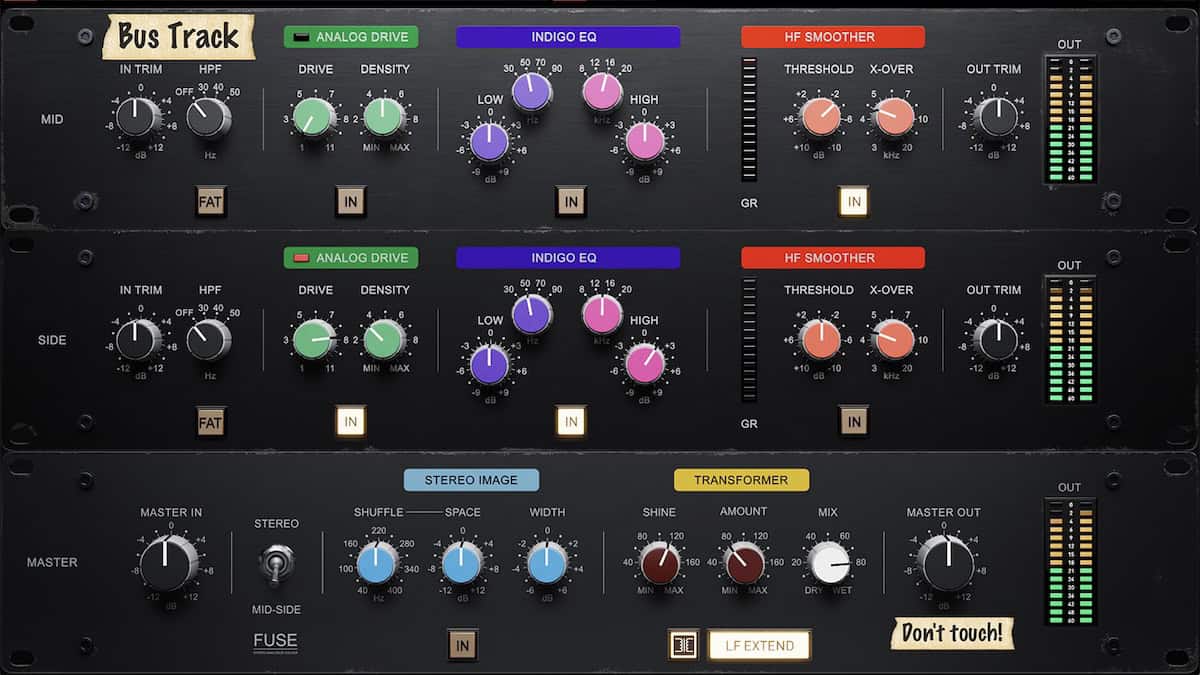This screenshot has width=1200, height=675.
Task: Click the transformer icon button beside LF EXTEND
Action: click(x=684, y=645)
